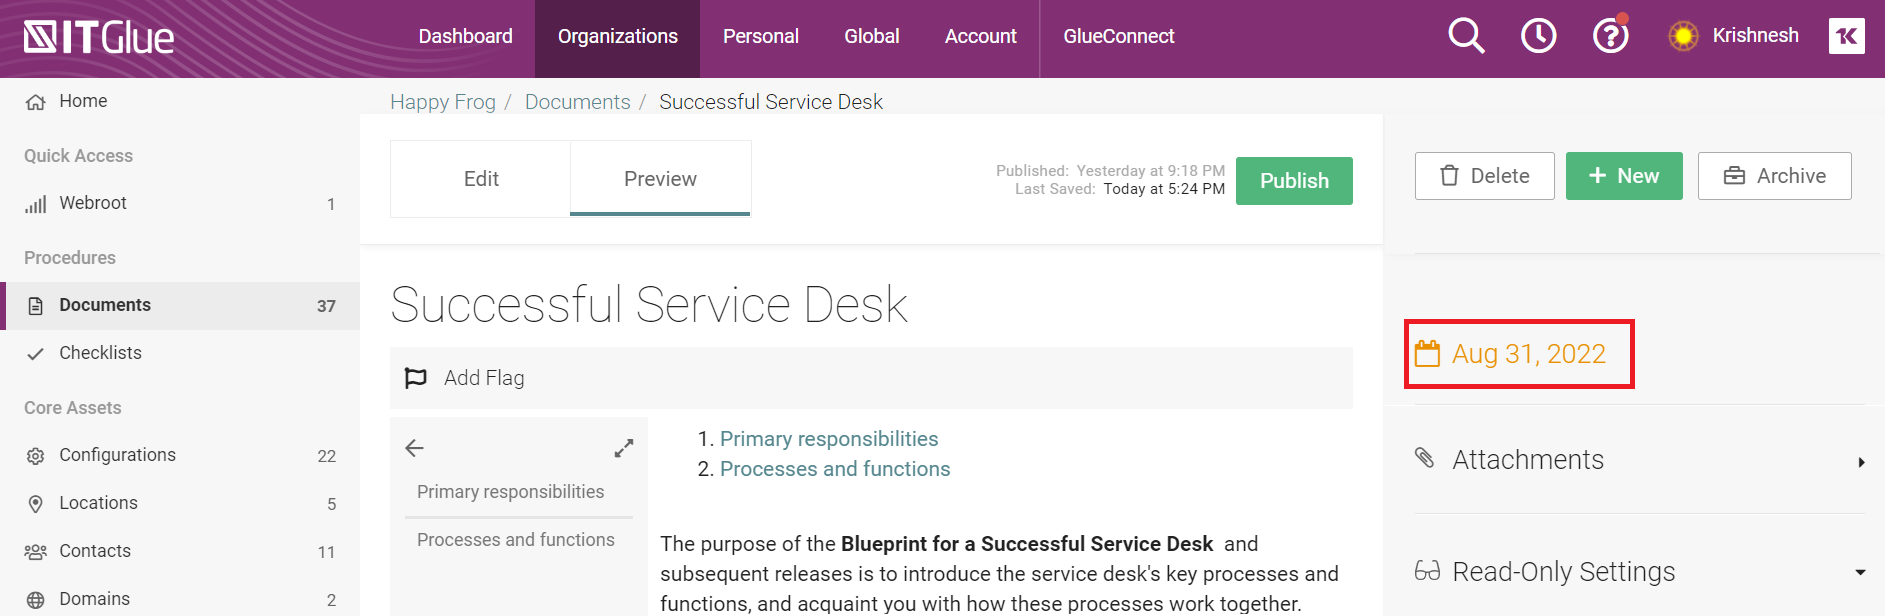Viewport: 1885px width, 616px height.
Task: Open the help question mark icon
Action: point(1610,36)
